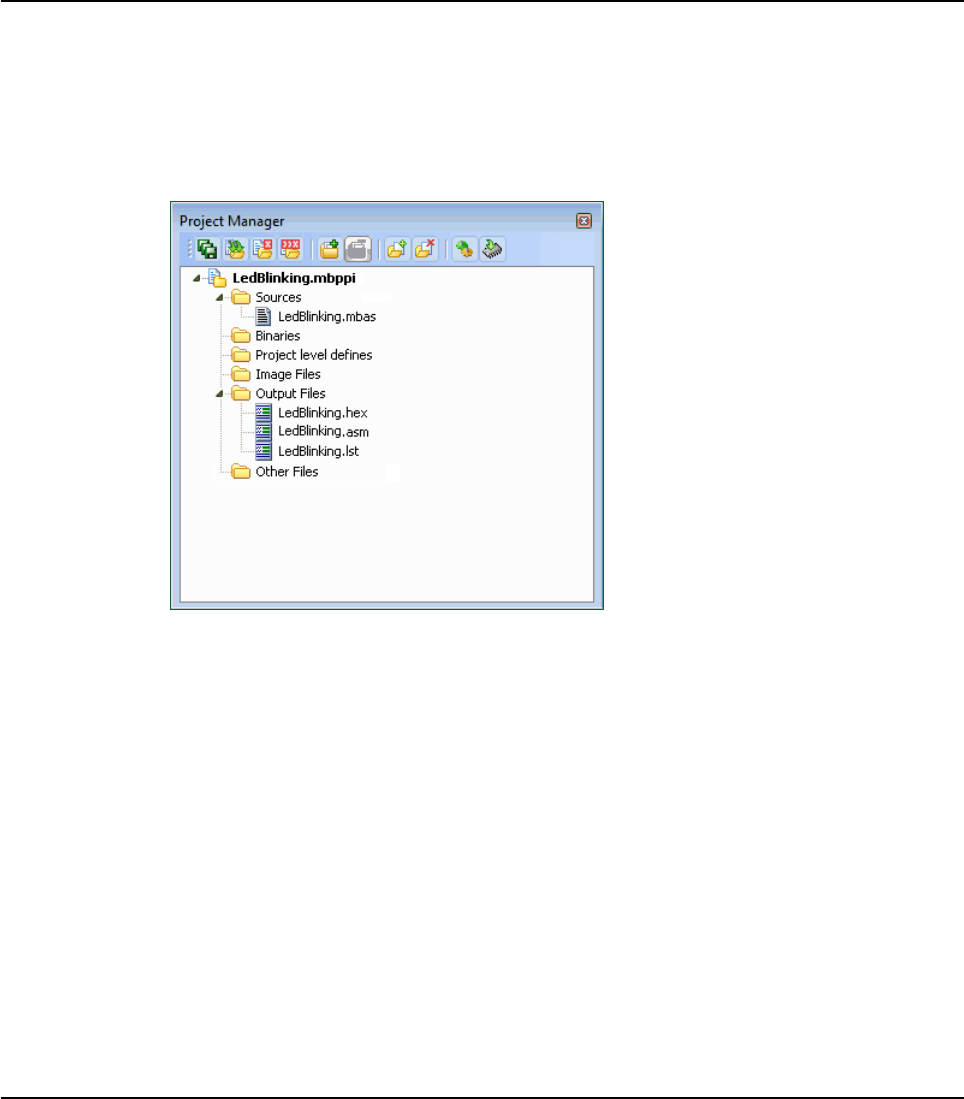
Task: Select the Sources folder
Action: coord(278,297)
